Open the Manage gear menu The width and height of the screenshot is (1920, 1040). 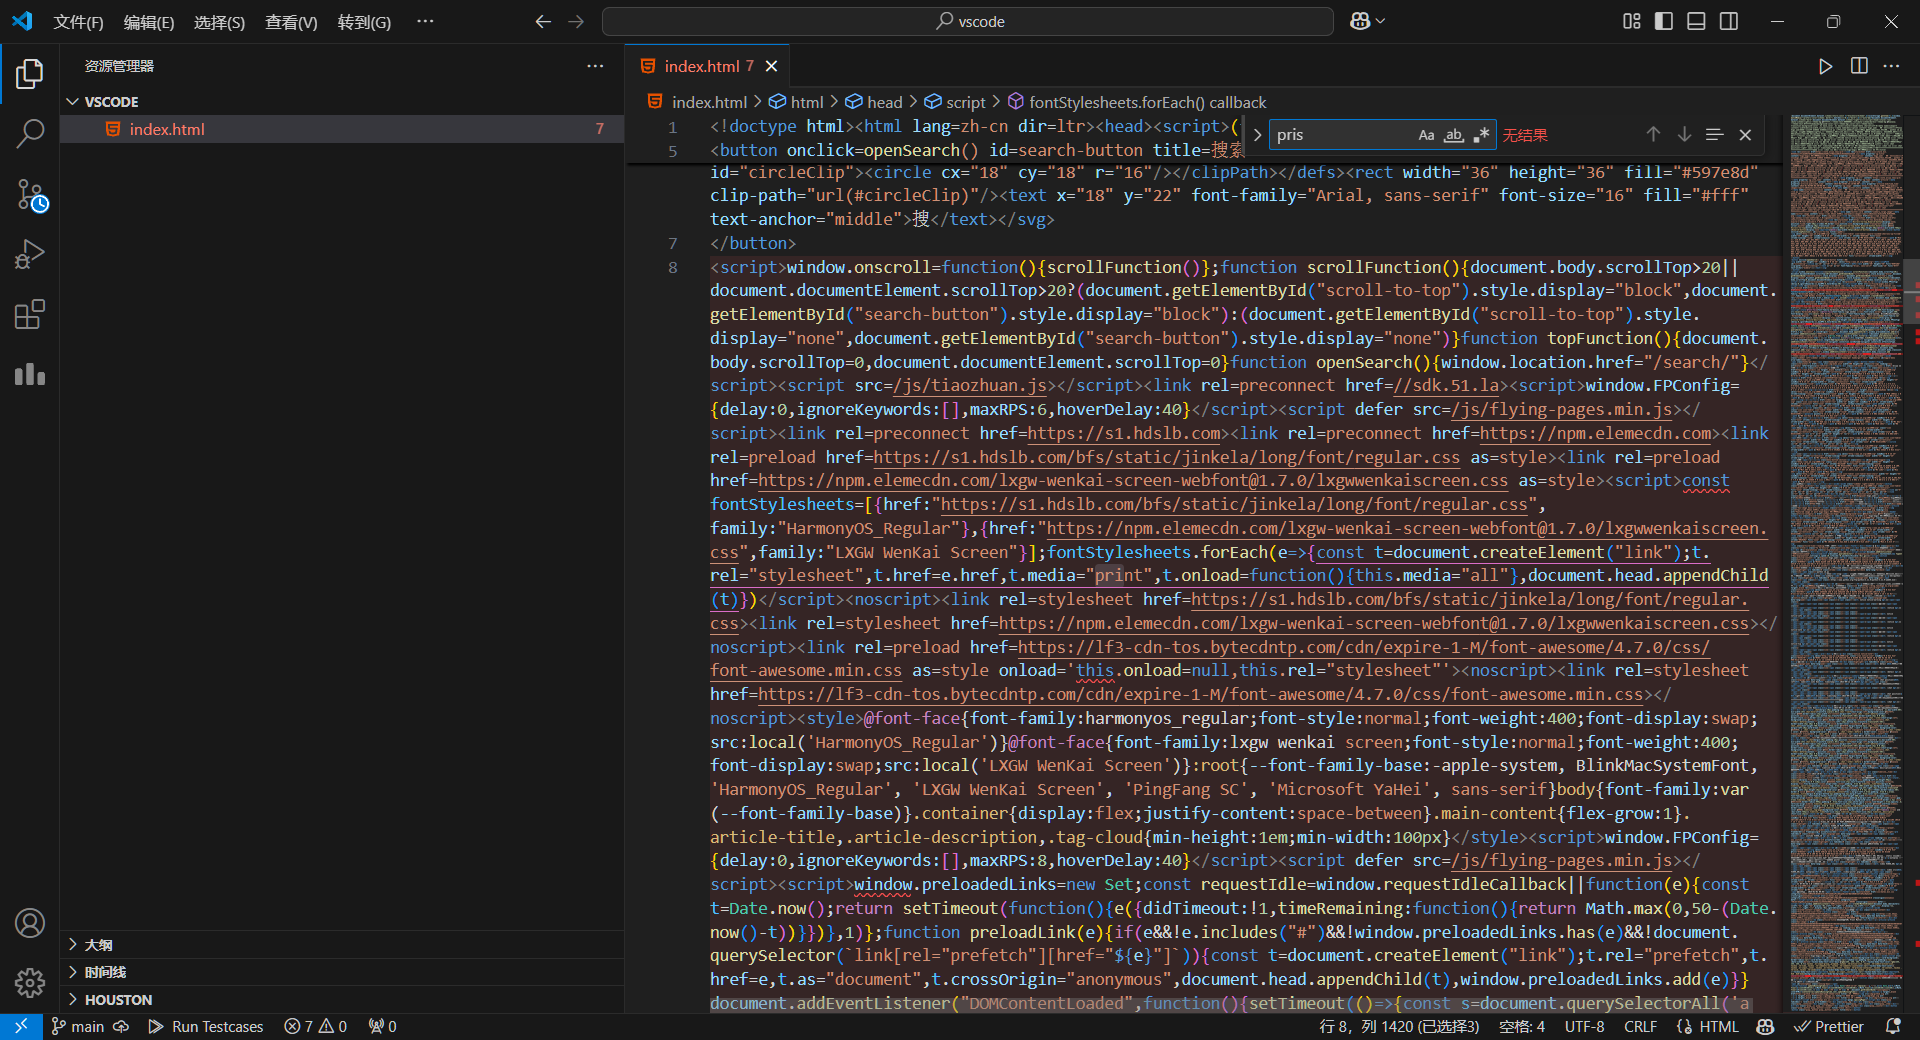tap(30, 983)
